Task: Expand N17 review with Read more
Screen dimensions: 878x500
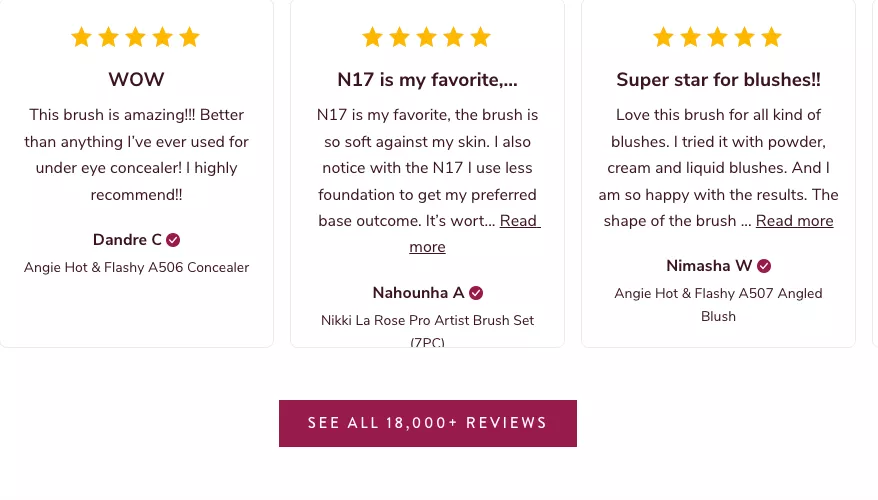Action: tap(519, 221)
